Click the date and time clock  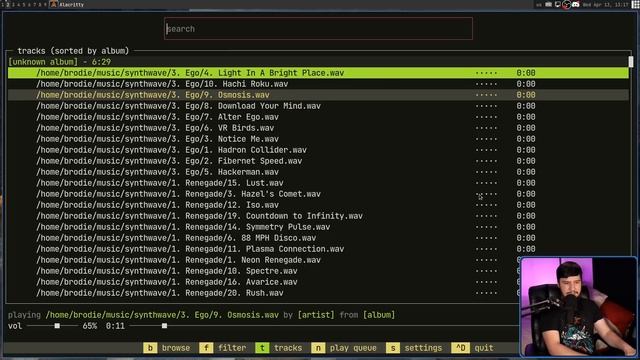pos(606,4)
